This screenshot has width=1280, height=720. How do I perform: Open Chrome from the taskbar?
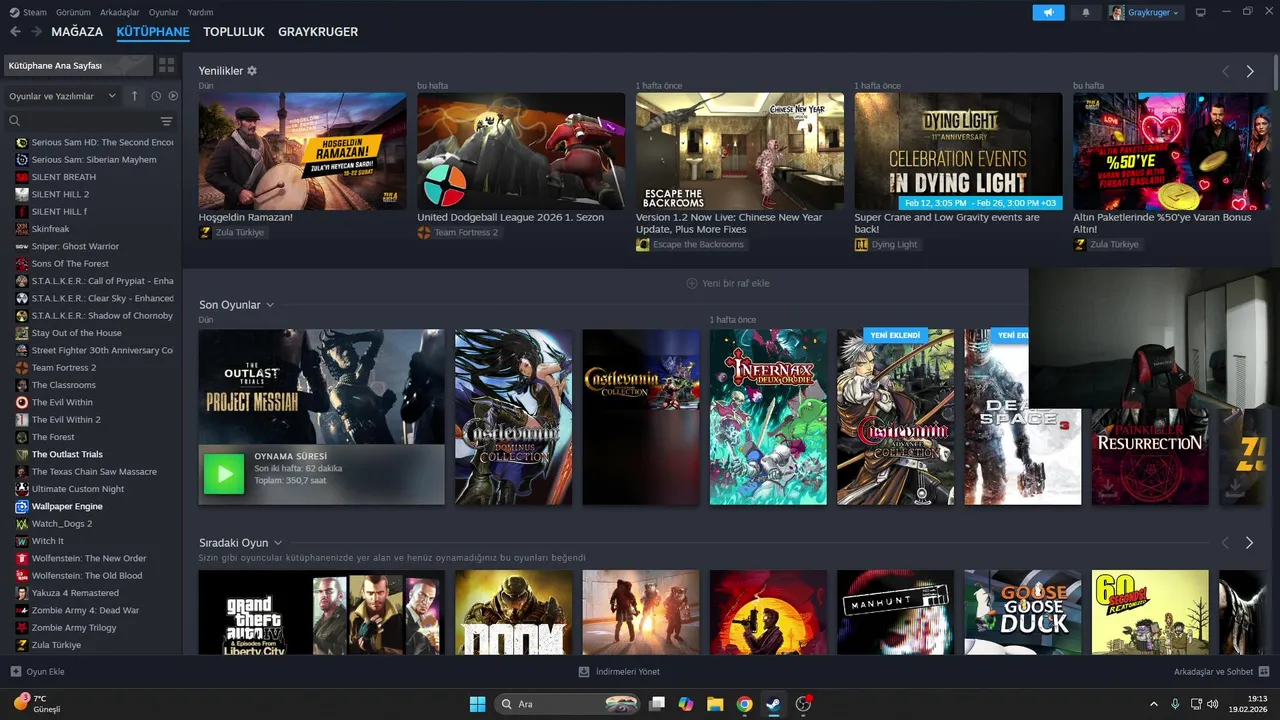point(744,704)
